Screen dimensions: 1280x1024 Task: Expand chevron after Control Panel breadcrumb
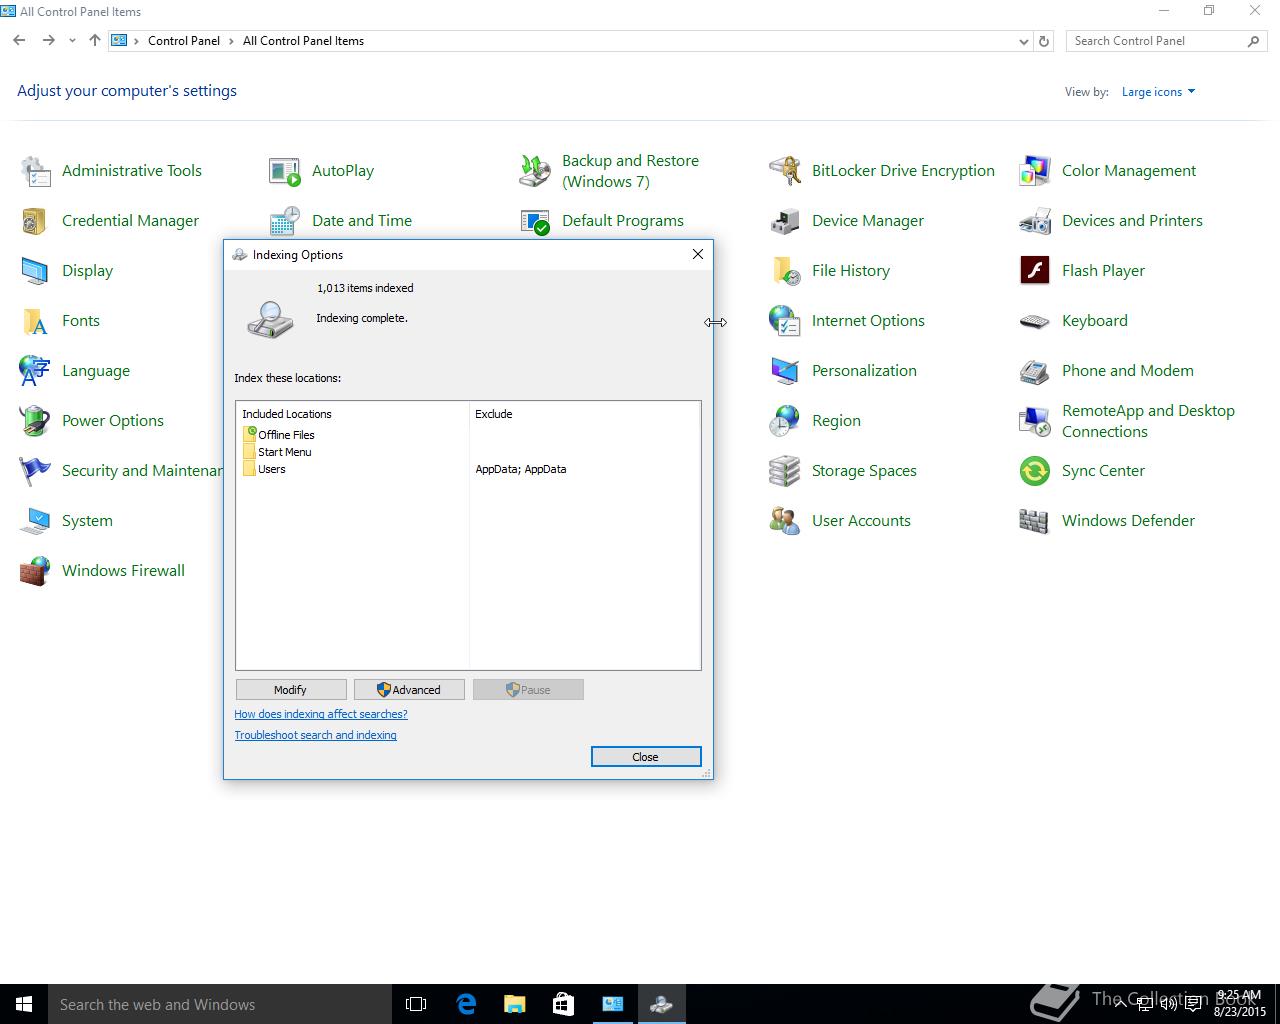tap(231, 41)
